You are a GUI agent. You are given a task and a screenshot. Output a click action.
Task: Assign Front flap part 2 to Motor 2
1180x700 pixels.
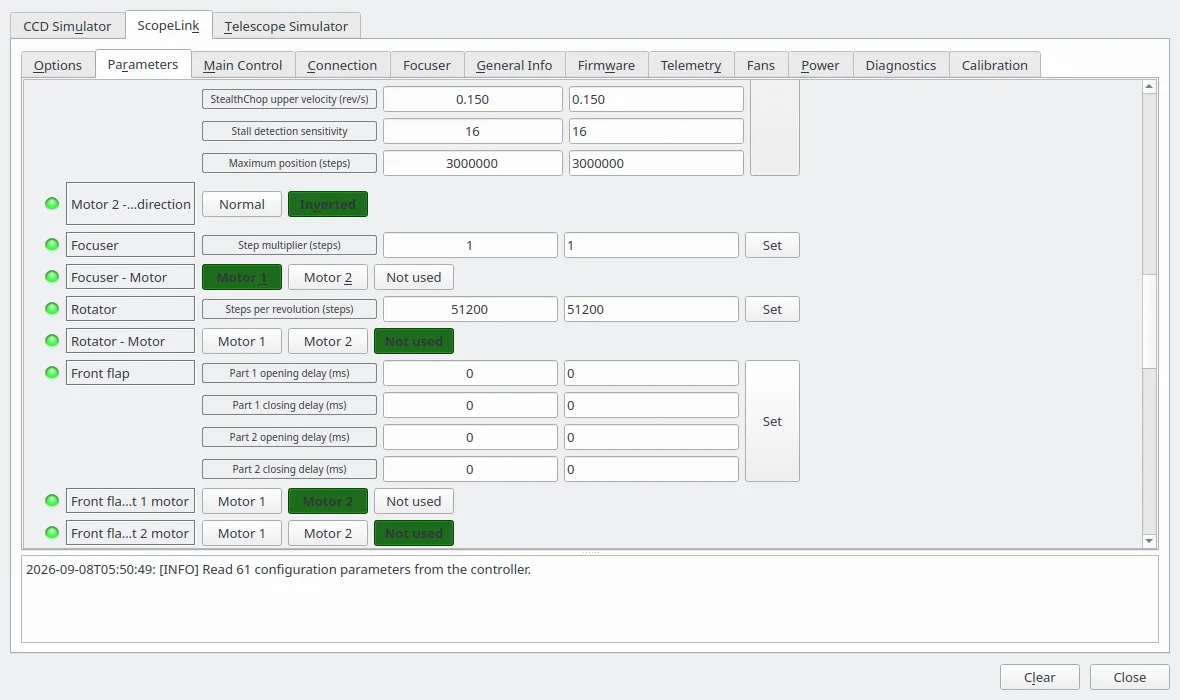click(x=327, y=533)
